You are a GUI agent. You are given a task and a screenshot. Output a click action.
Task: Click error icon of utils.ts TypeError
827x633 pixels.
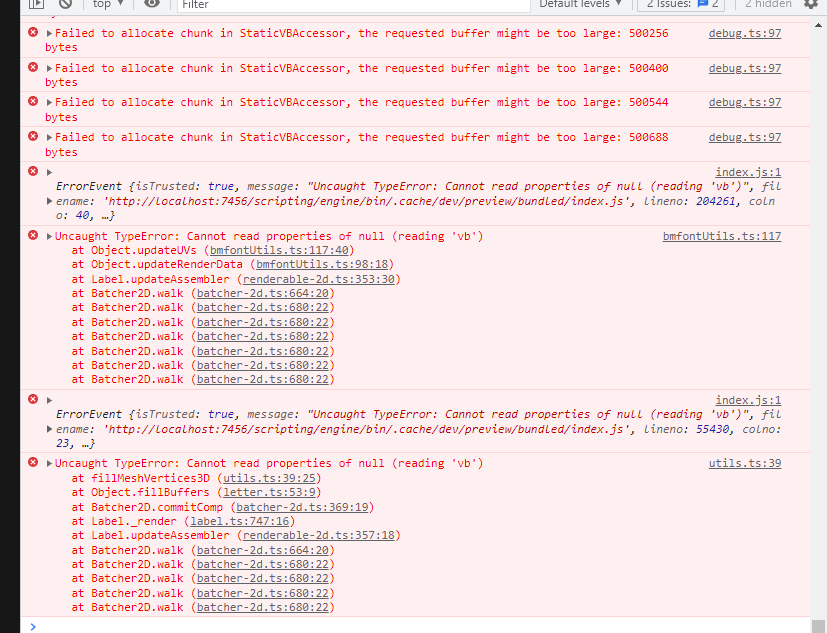point(33,462)
